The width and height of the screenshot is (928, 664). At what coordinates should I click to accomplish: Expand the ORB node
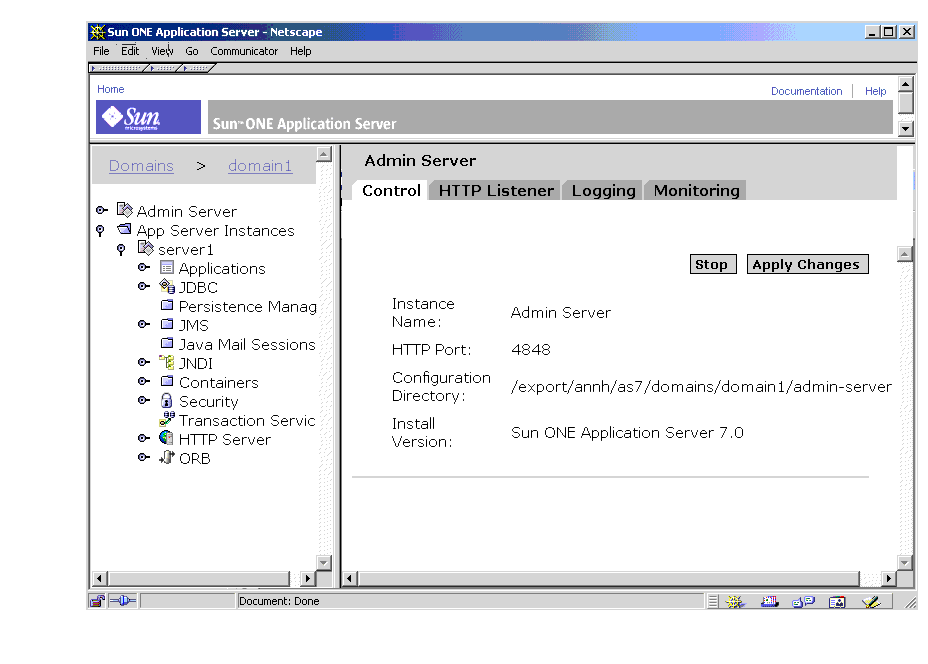coord(143,457)
